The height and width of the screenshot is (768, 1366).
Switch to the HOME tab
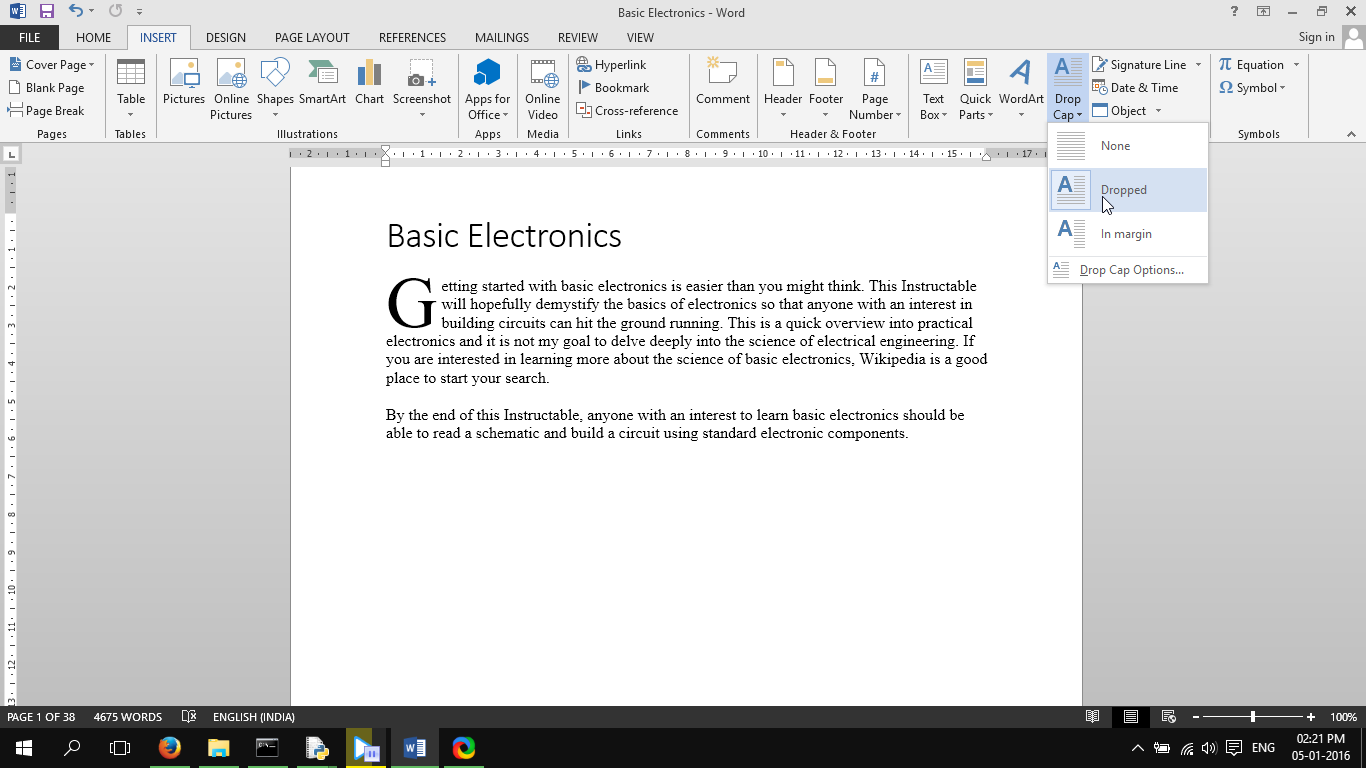pos(93,37)
